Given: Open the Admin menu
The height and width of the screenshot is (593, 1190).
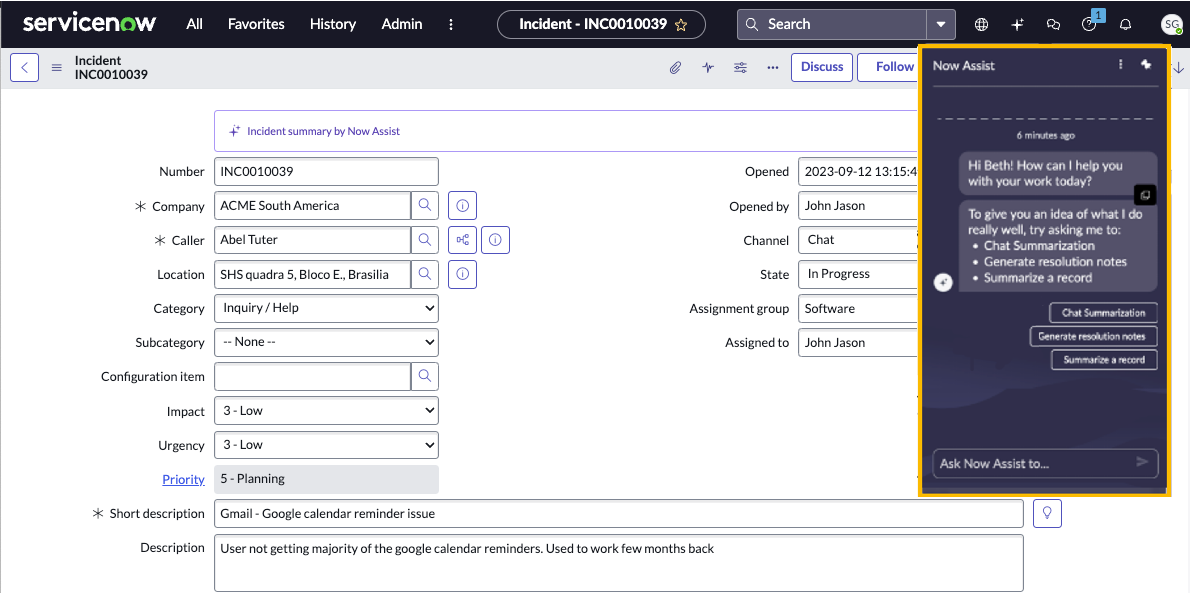Looking at the screenshot, I should (x=402, y=24).
